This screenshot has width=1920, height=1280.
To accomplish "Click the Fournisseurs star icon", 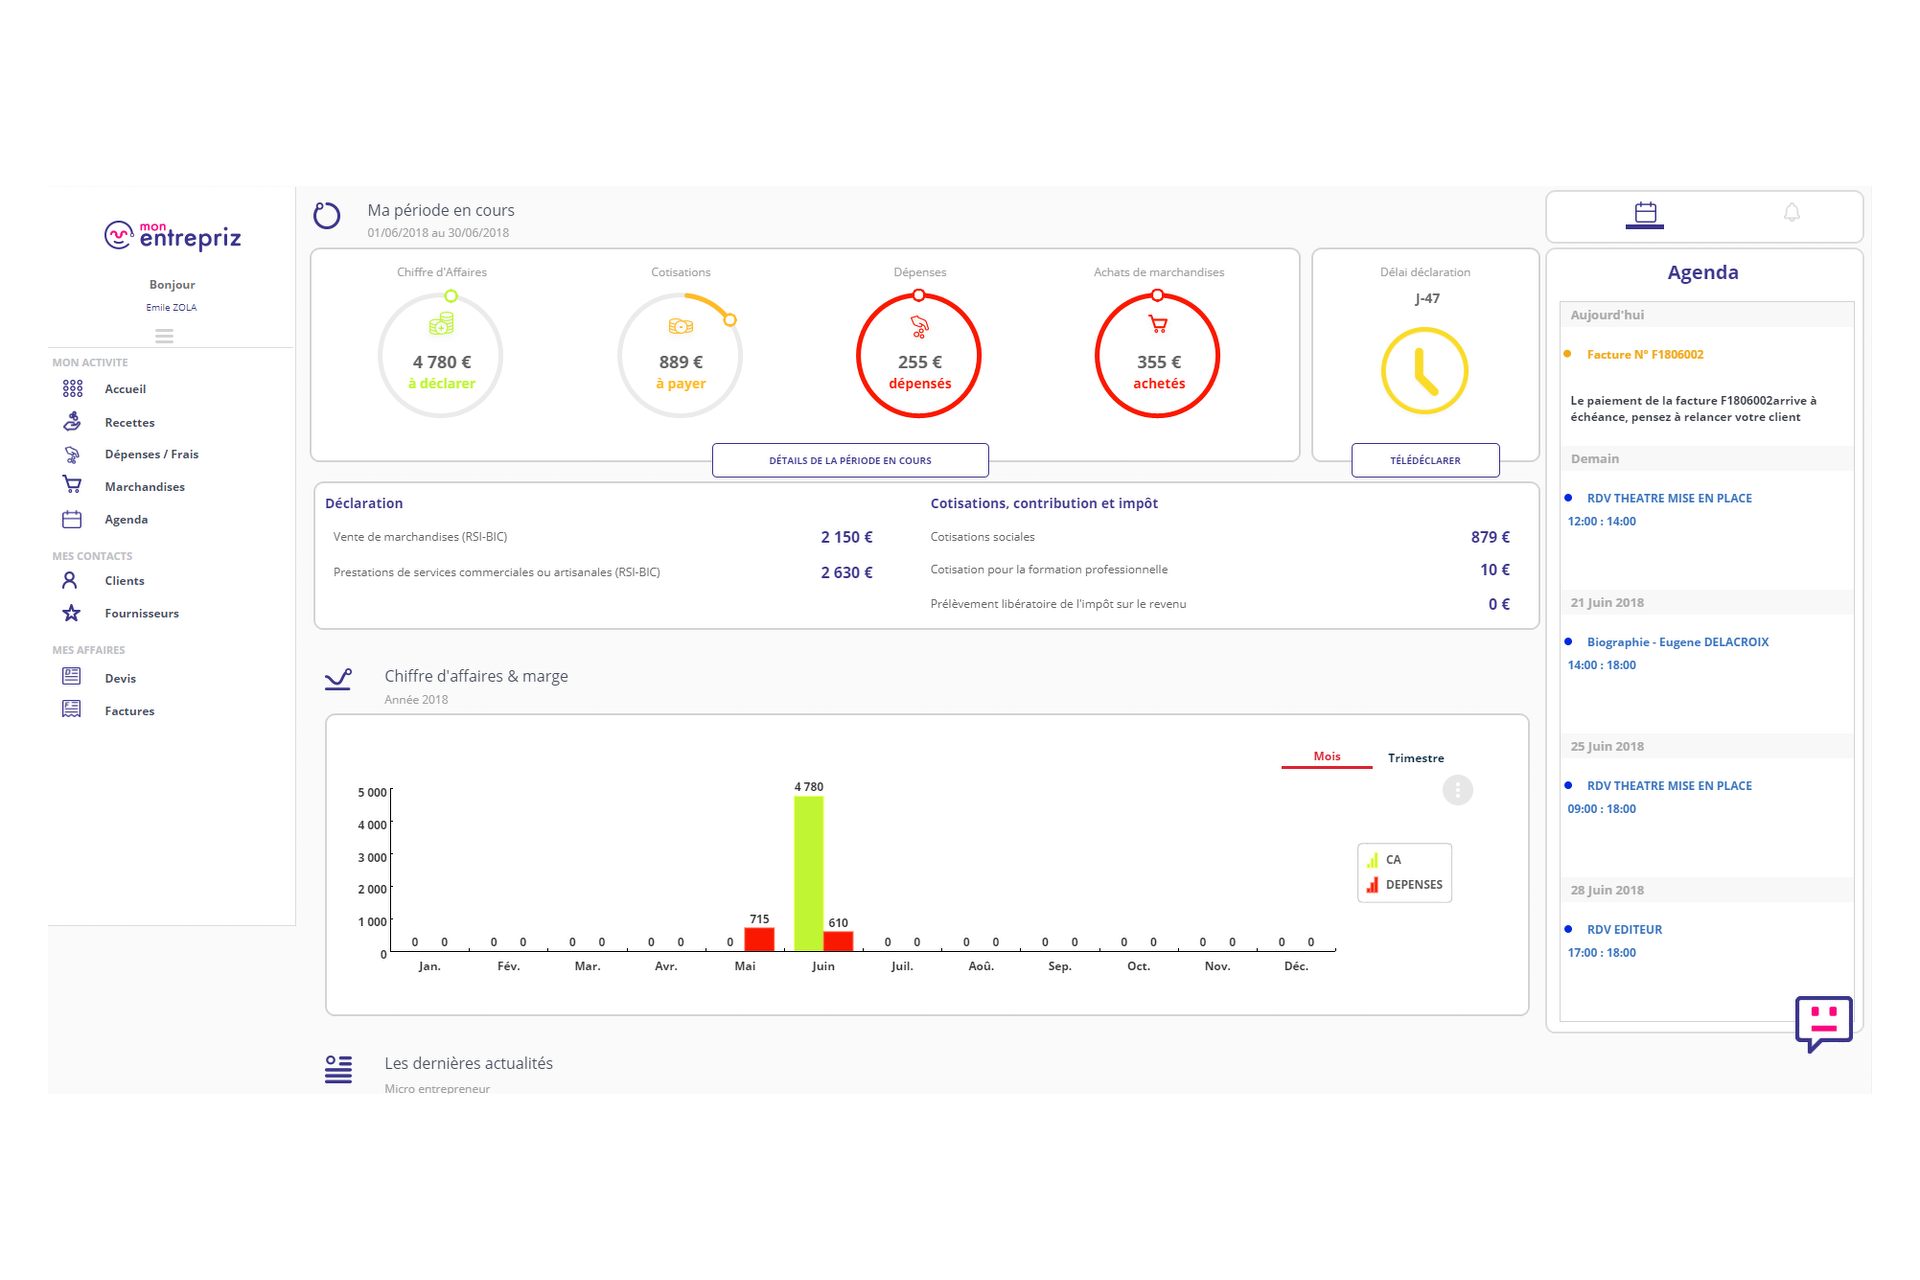I will pos(72,613).
